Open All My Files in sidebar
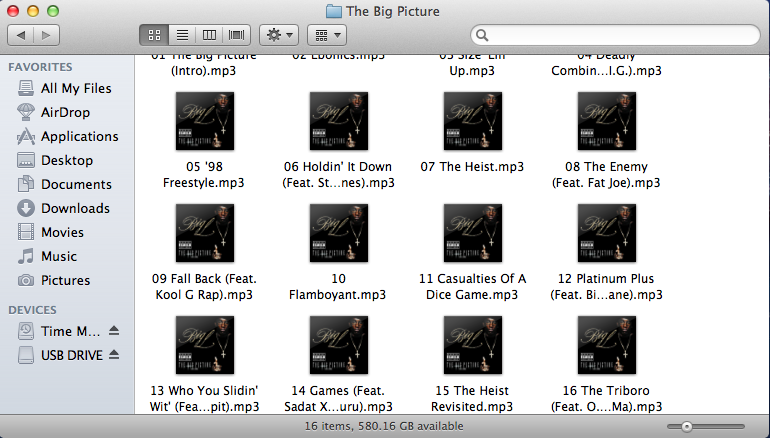This screenshot has width=770, height=438. 67,88
